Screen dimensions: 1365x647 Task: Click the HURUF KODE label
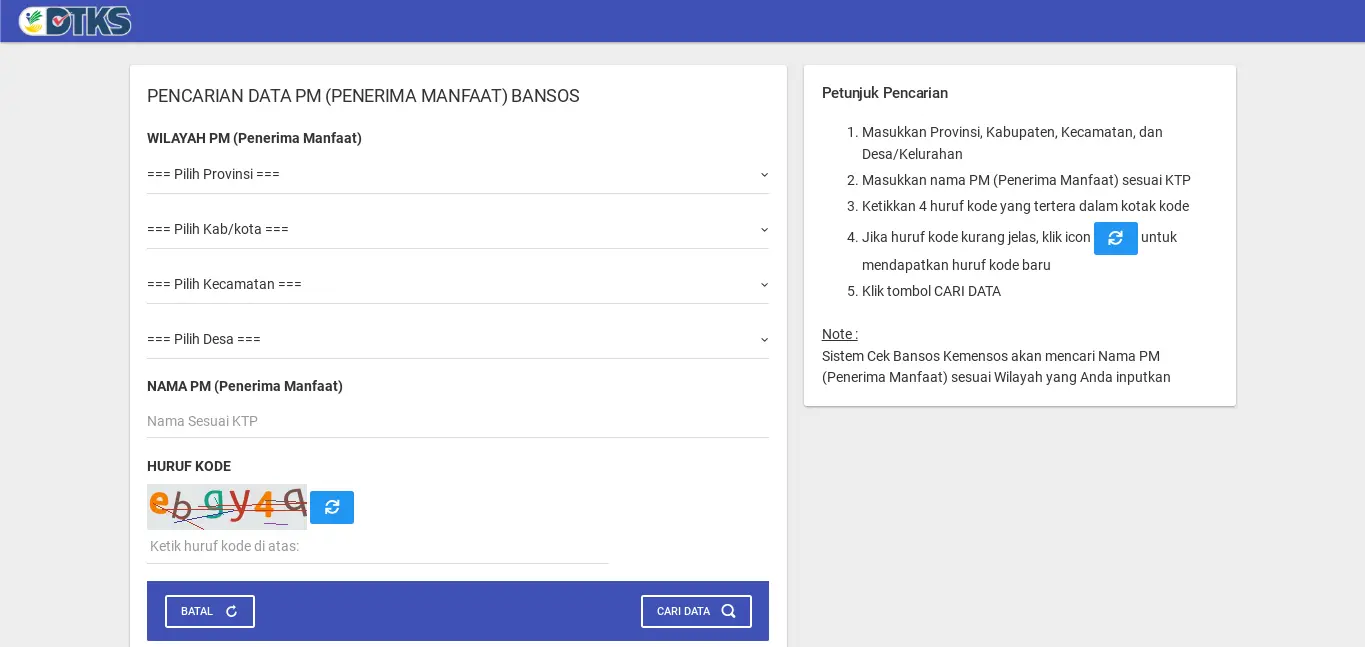click(189, 466)
